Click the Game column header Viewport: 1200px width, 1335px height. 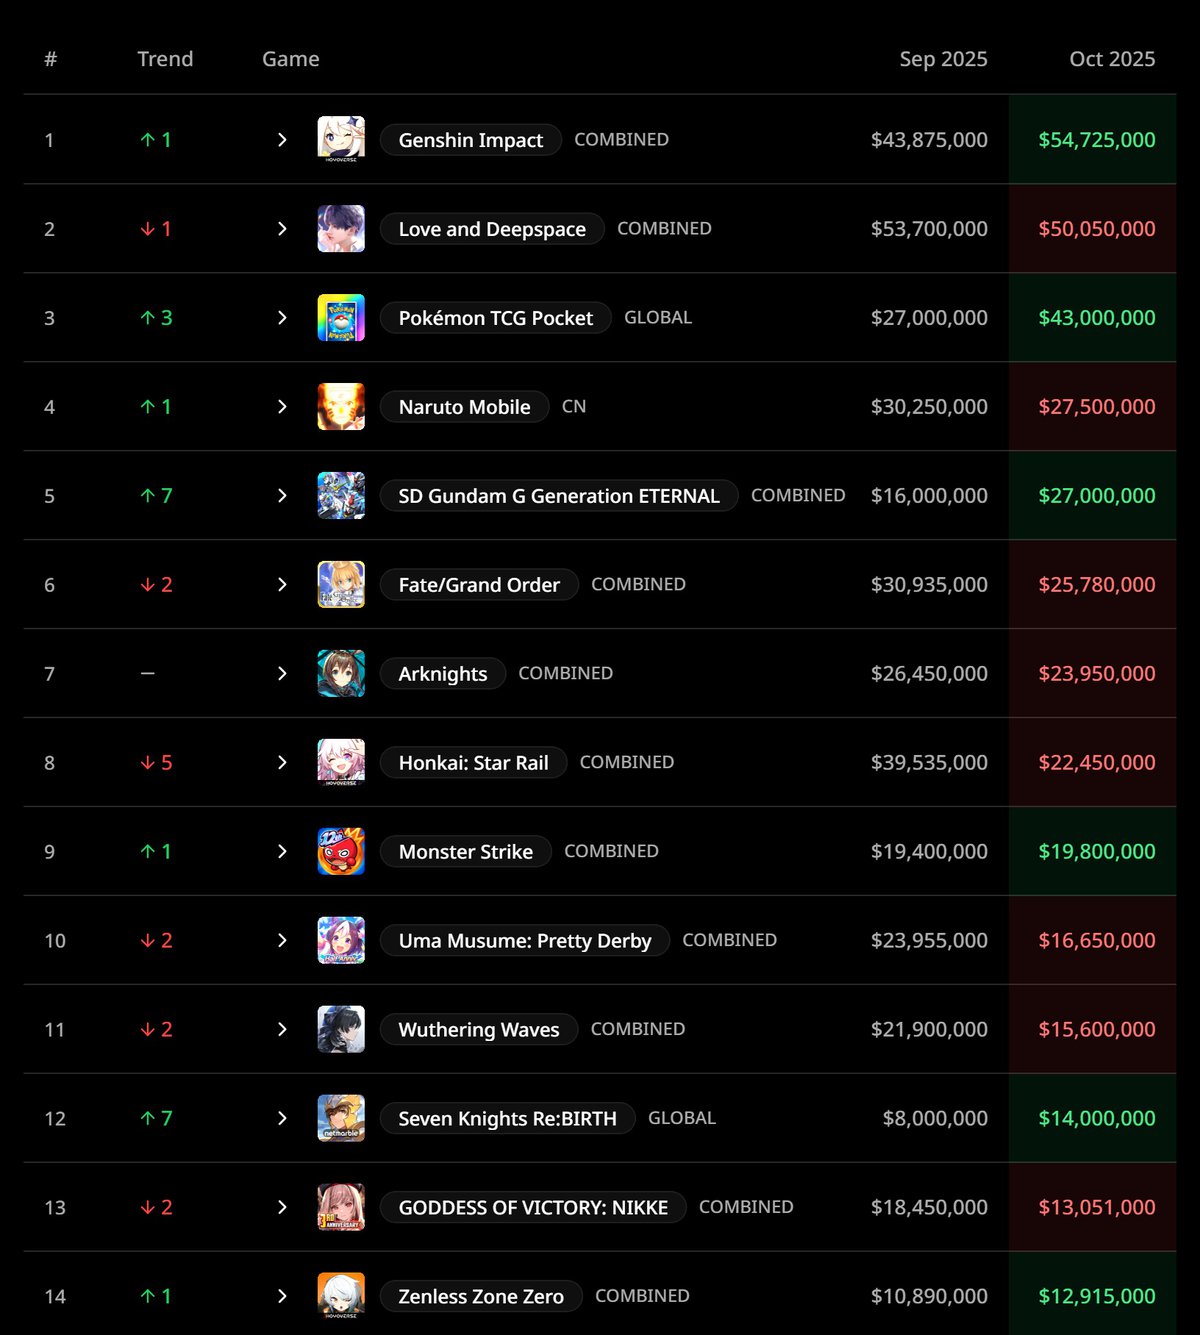pyautogui.click(x=290, y=59)
